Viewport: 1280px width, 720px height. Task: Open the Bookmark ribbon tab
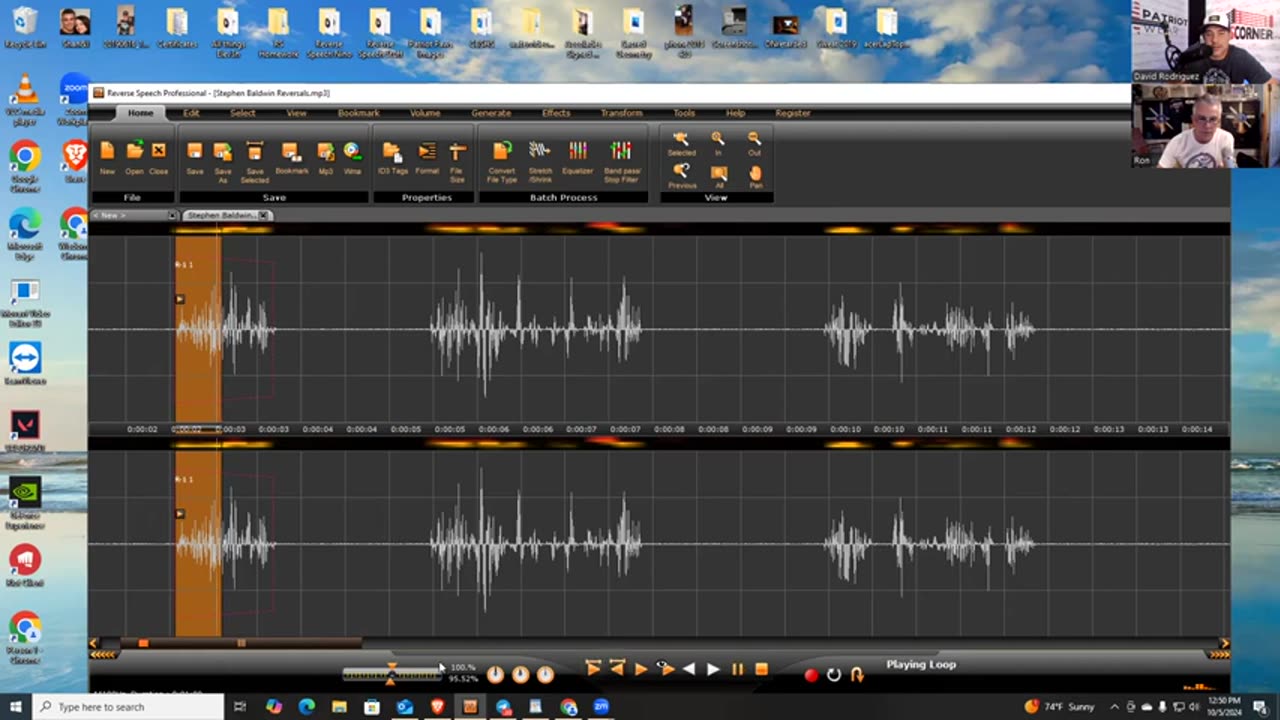pos(358,113)
